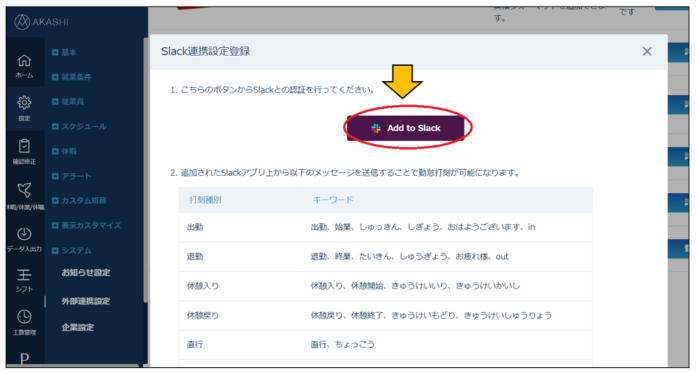Open the 設定 gear icon

click(24, 107)
